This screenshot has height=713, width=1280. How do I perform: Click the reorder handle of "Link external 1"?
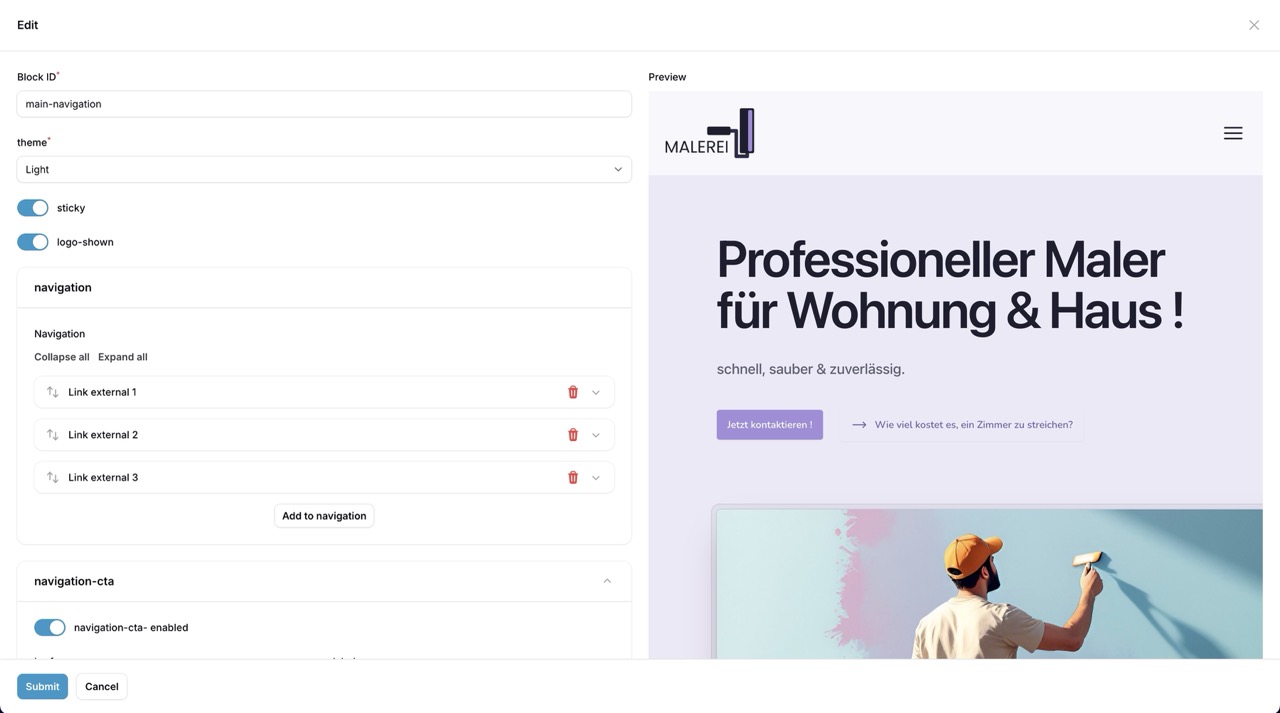51,392
